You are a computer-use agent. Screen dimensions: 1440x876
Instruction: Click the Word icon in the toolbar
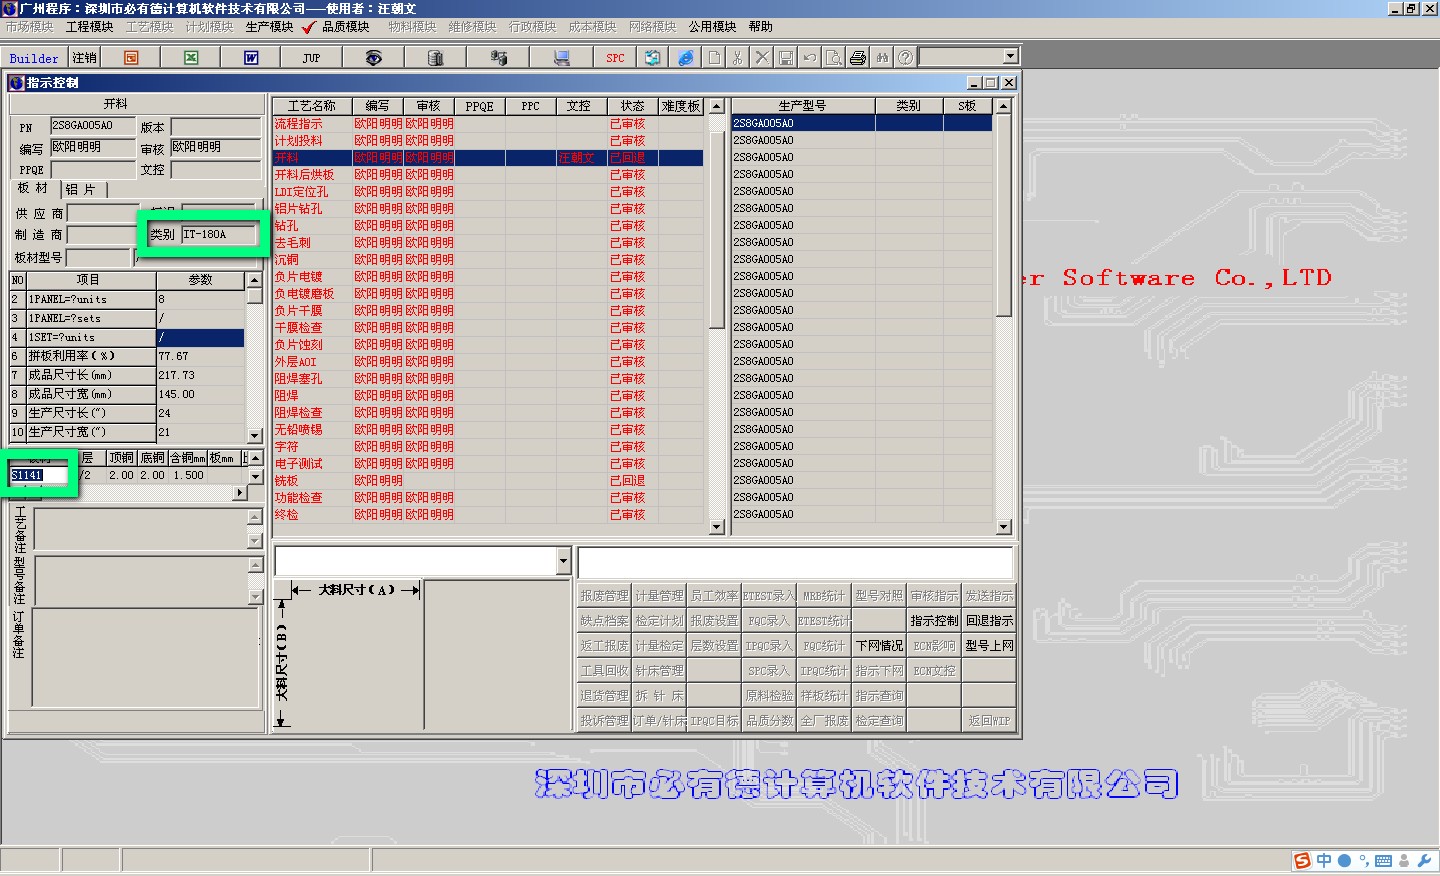[251, 58]
